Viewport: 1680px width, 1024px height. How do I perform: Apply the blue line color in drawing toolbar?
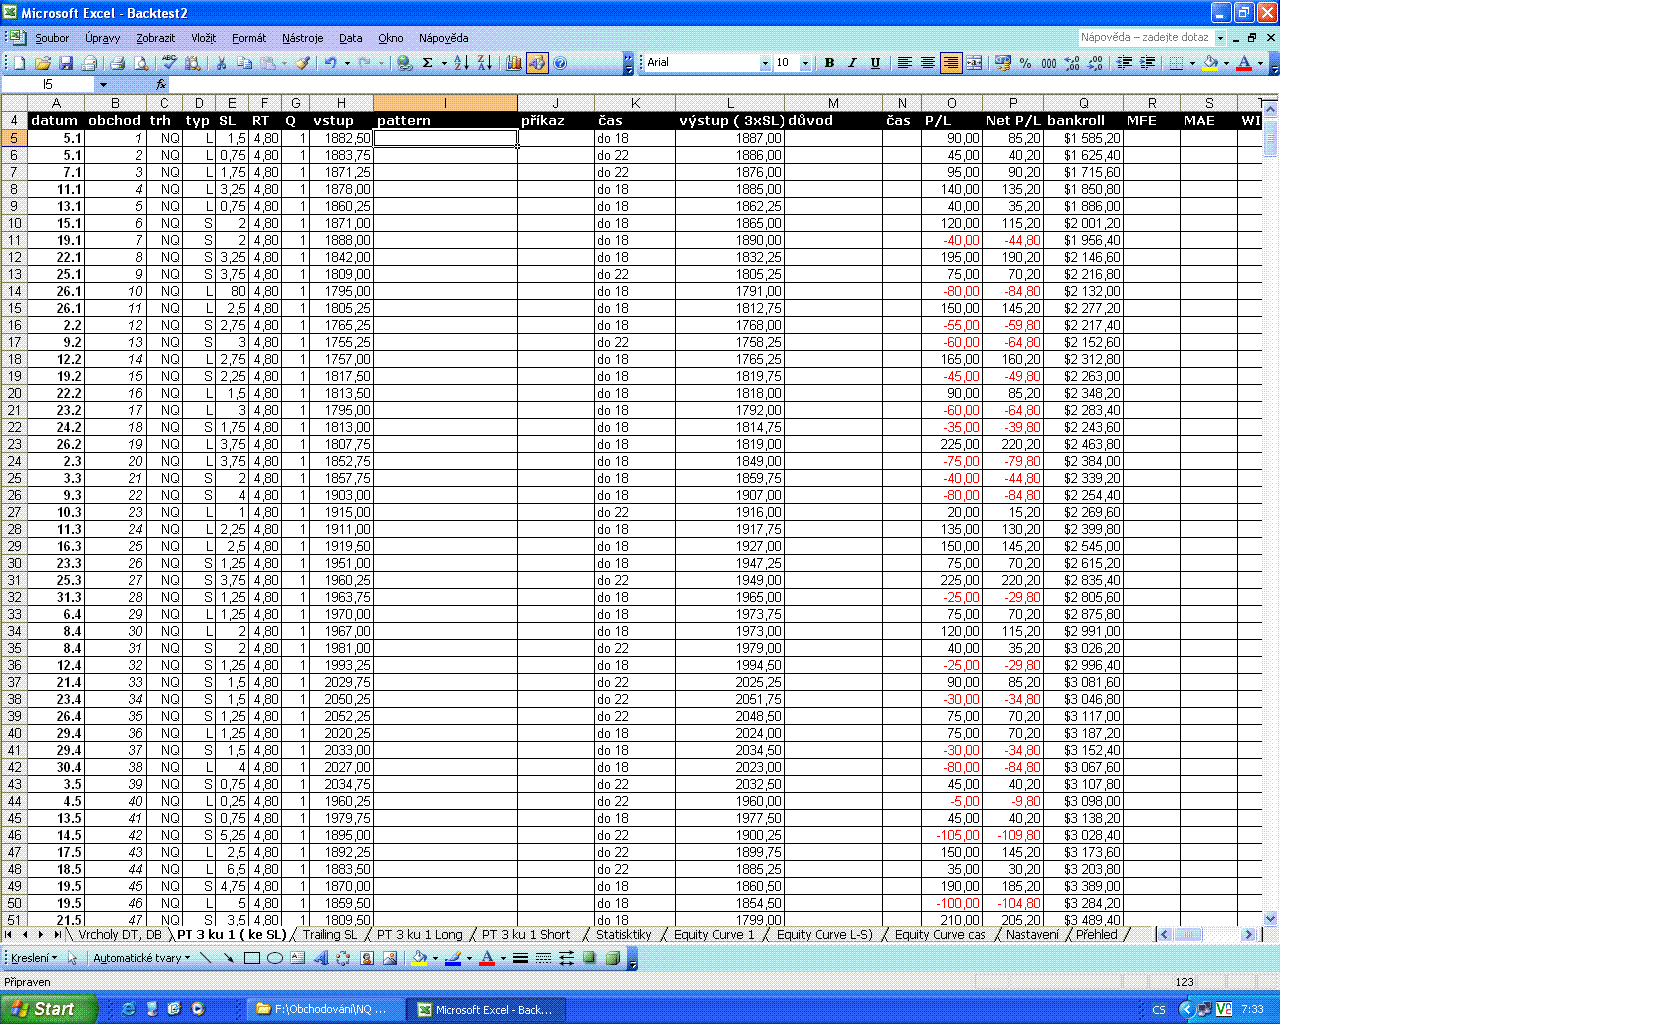click(x=453, y=958)
